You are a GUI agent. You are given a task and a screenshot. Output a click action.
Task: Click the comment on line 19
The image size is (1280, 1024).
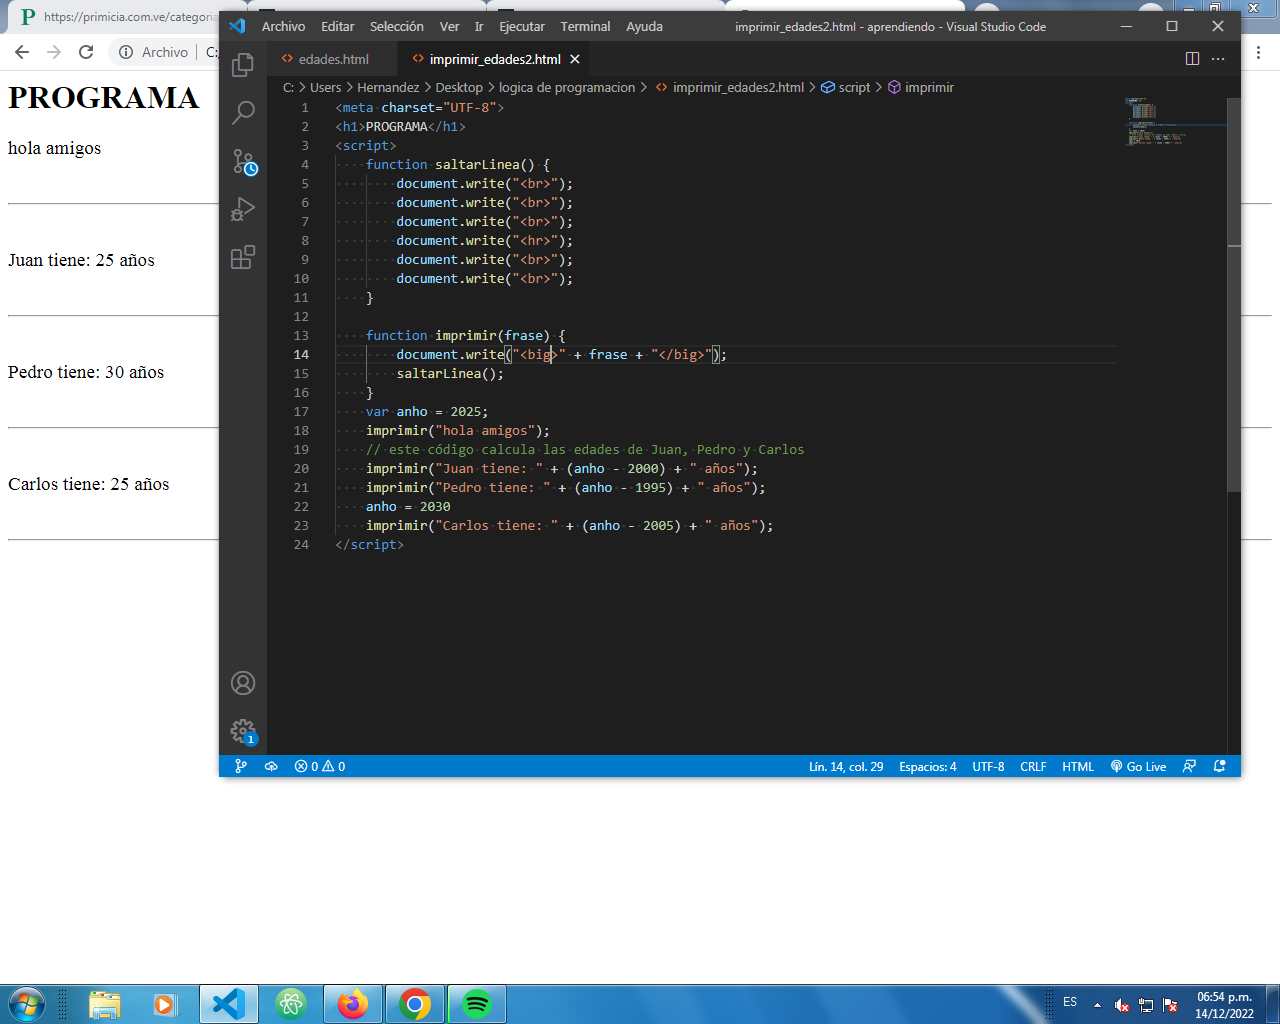pos(585,449)
